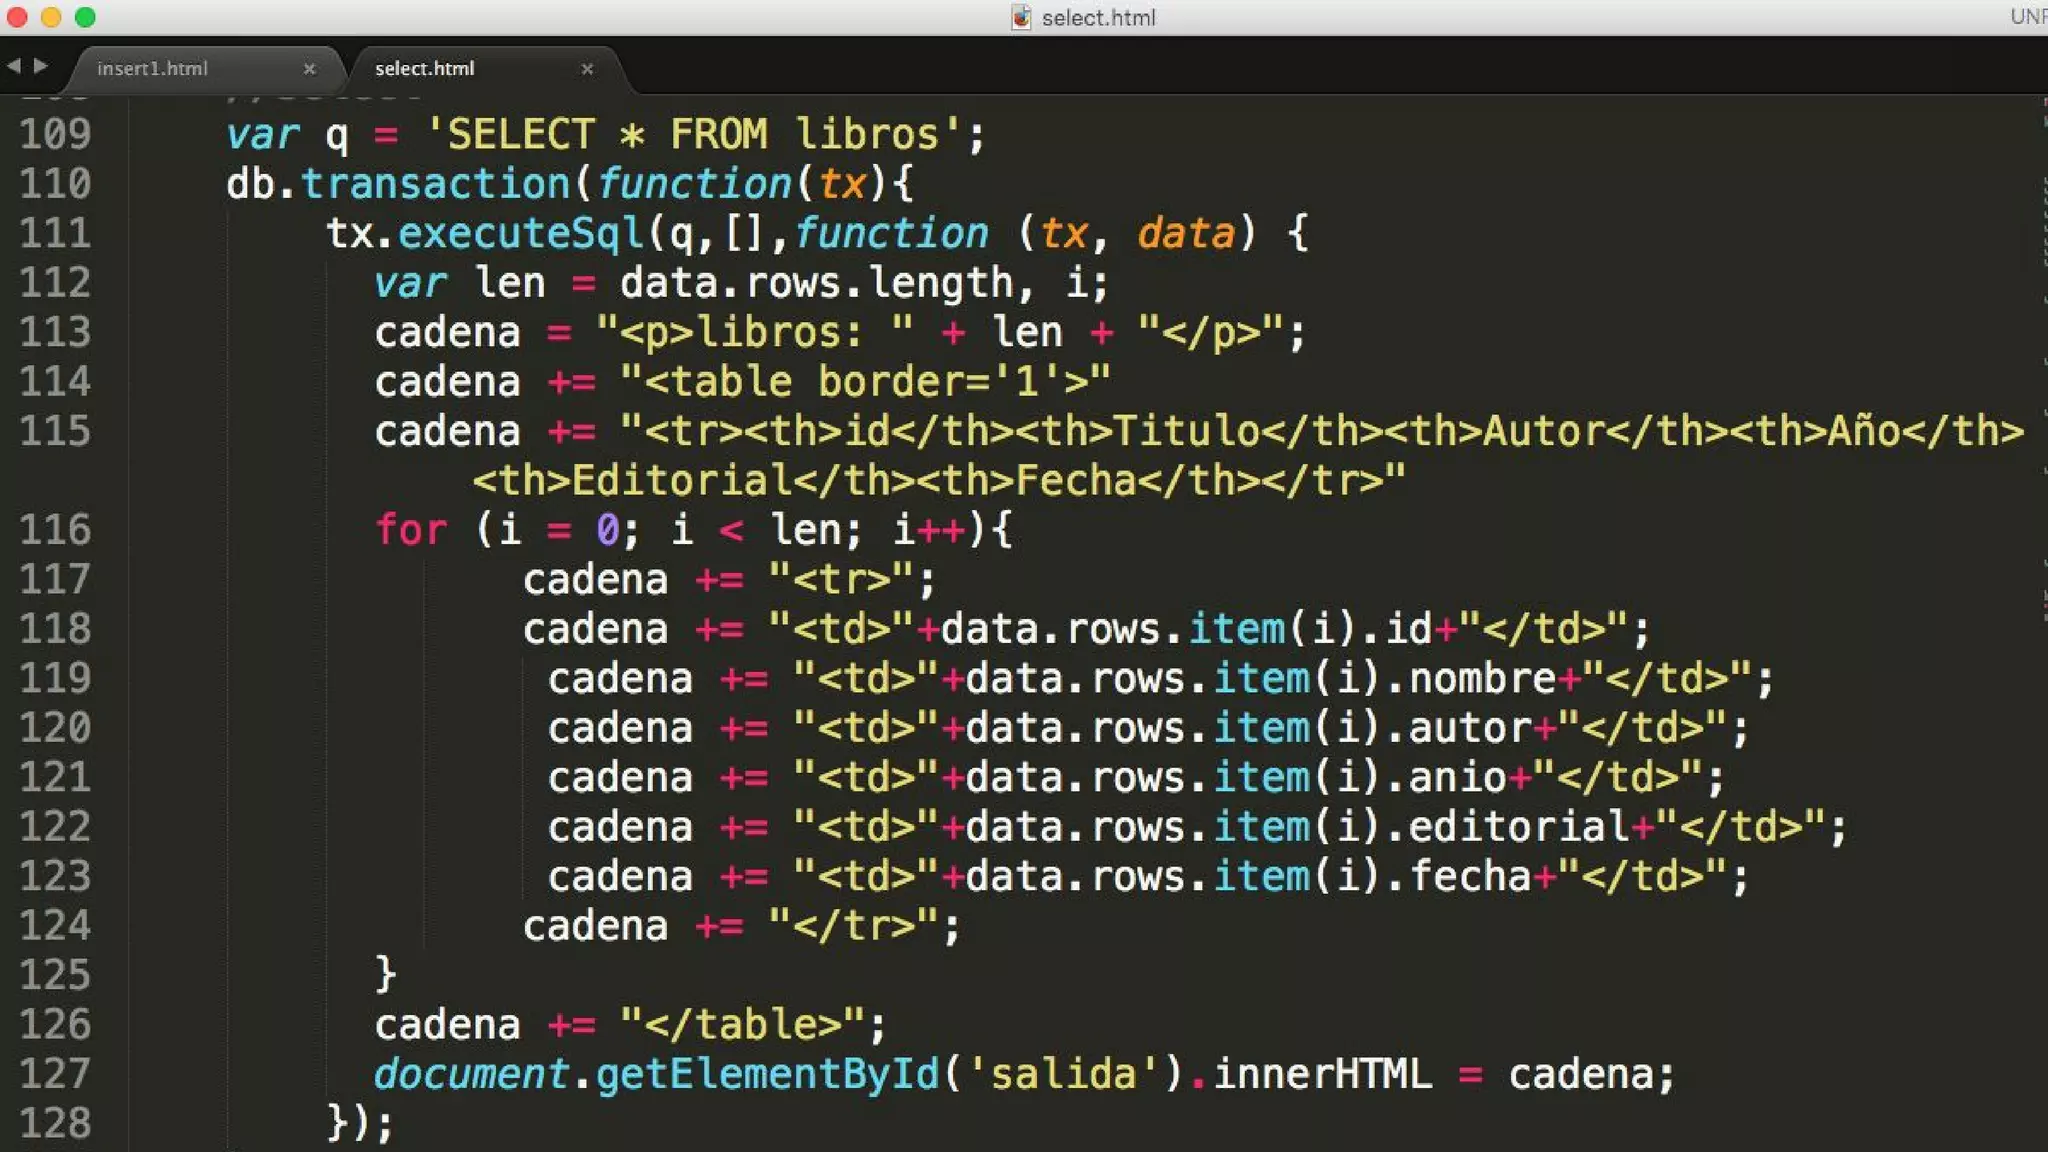The width and height of the screenshot is (2048, 1152).
Task: Click line number 119 in gutter
Action: pyautogui.click(x=55, y=678)
